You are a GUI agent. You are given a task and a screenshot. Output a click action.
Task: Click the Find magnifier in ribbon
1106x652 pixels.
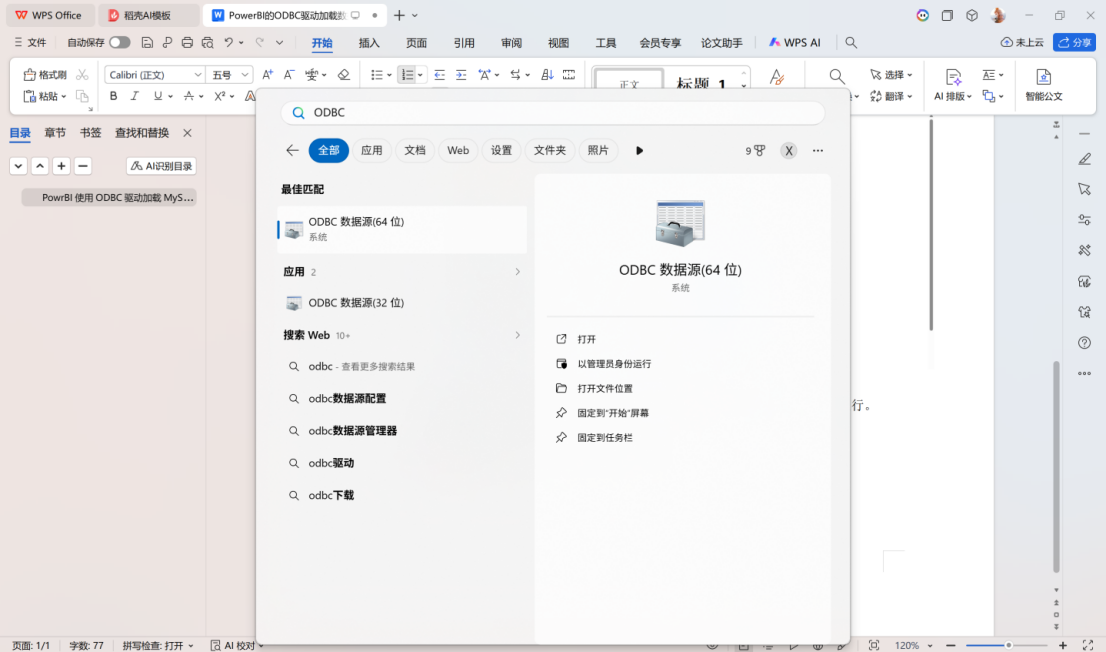837,76
